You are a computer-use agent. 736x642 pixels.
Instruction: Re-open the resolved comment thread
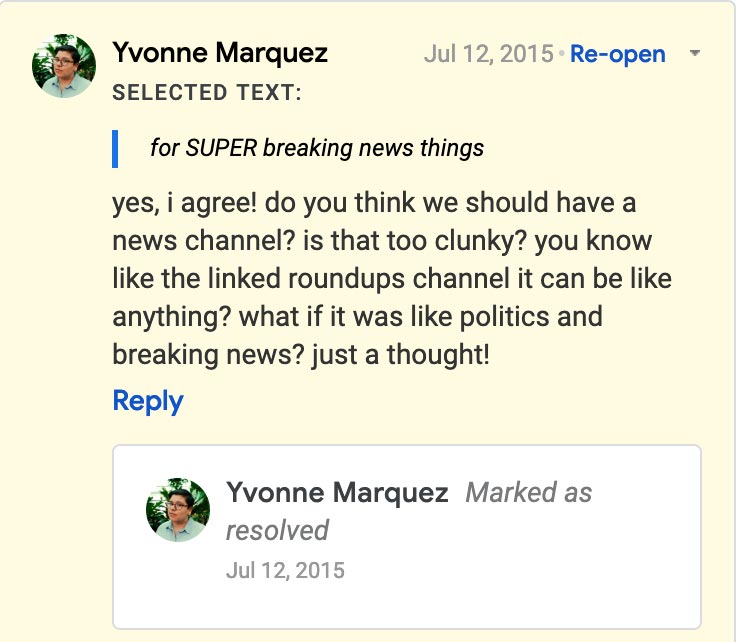(617, 54)
